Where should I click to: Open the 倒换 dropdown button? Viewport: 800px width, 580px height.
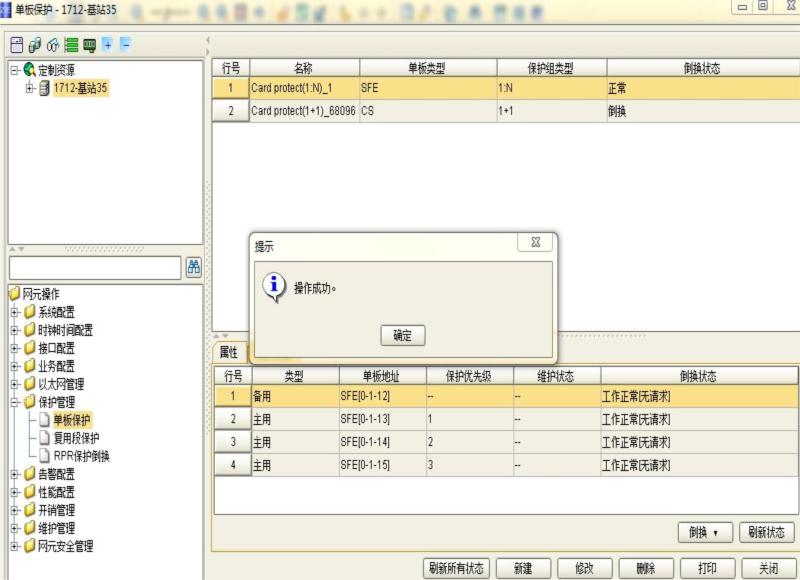705,533
